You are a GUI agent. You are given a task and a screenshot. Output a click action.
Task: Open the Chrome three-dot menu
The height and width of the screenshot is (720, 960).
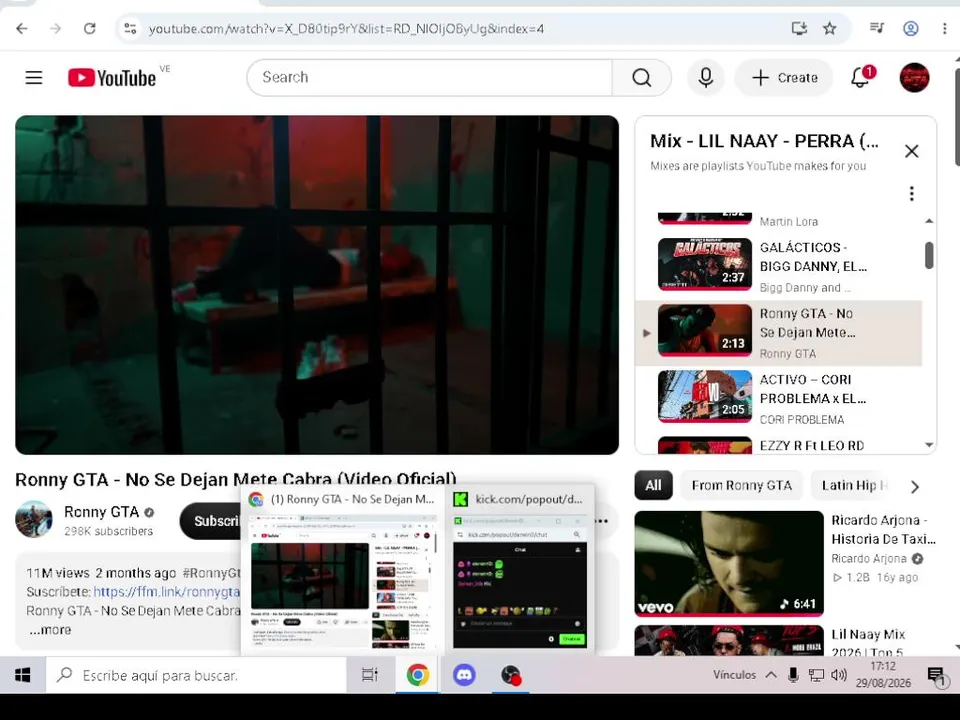coord(944,28)
